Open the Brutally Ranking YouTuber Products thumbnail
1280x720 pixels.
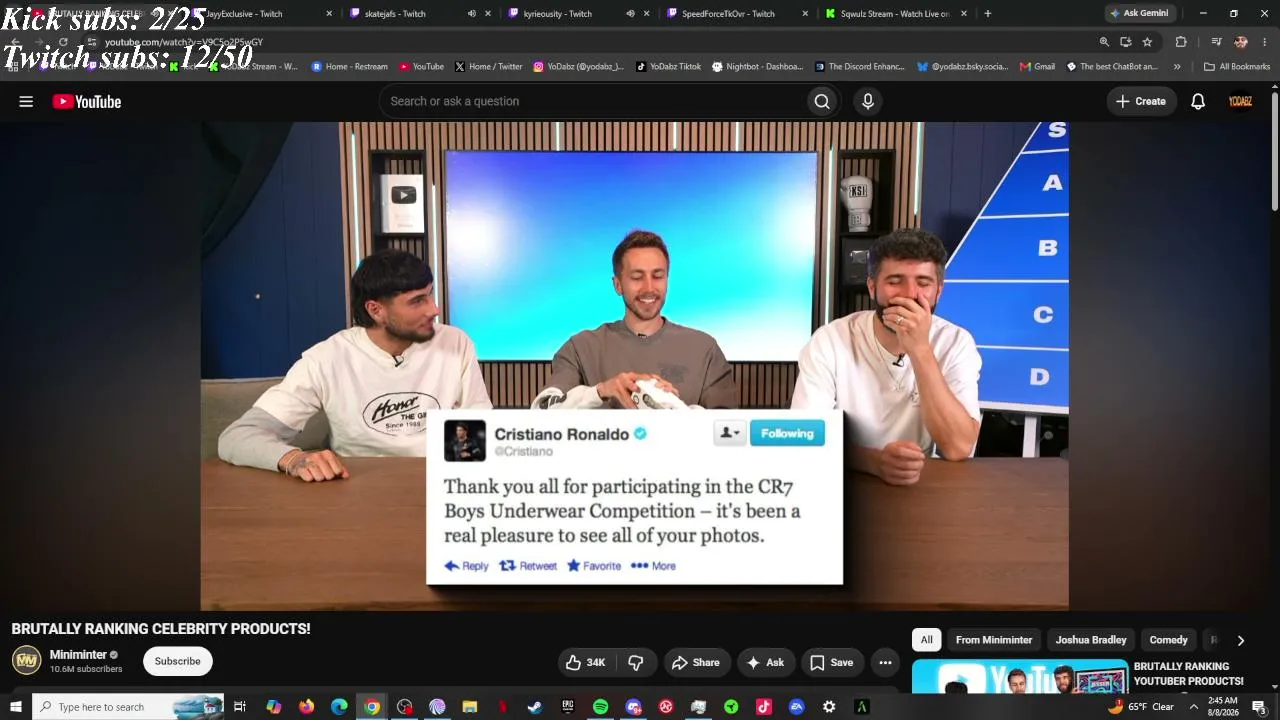1020,676
